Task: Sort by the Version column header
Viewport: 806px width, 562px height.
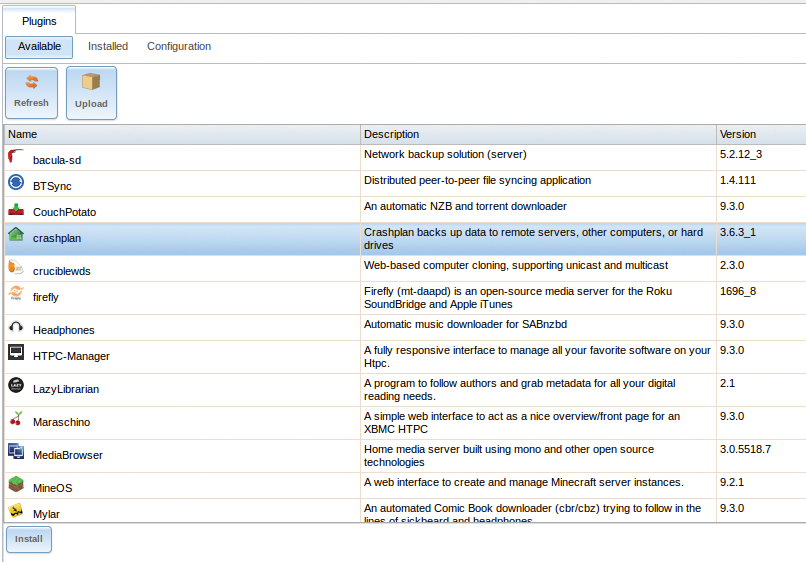Action: 761,134
